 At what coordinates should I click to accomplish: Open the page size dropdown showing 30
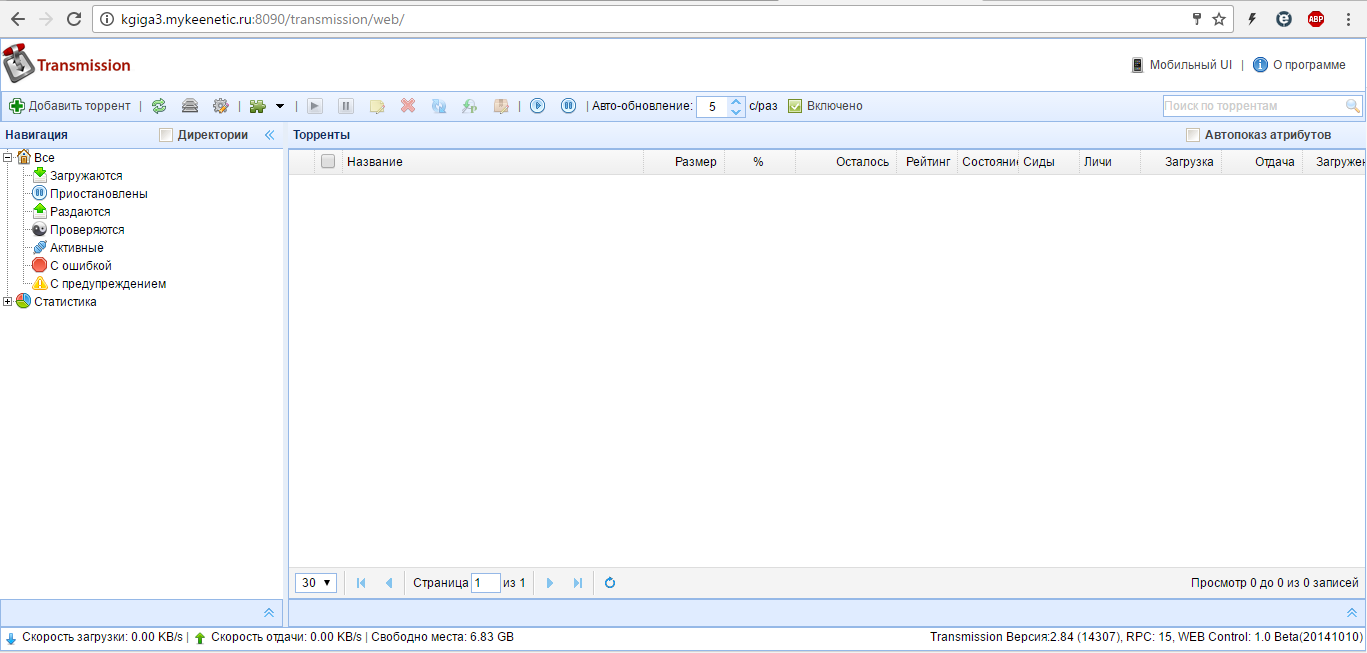316,583
